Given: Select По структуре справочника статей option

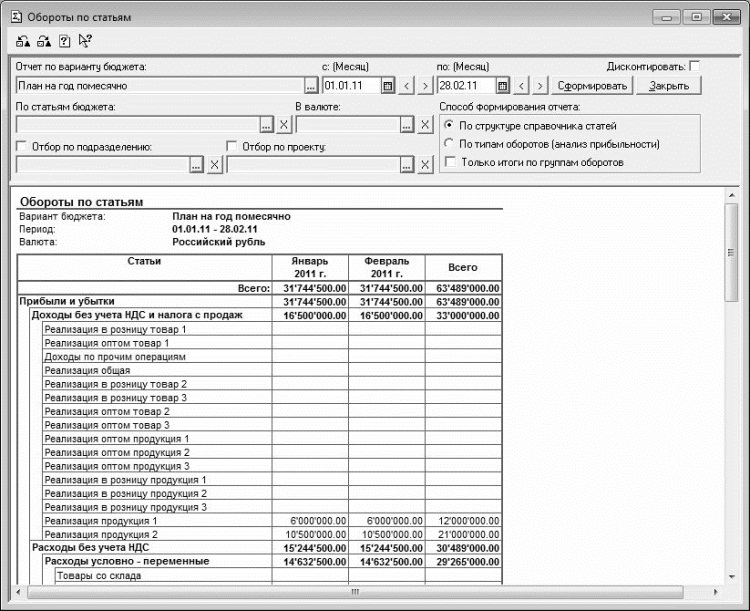Looking at the screenshot, I should 449,125.
